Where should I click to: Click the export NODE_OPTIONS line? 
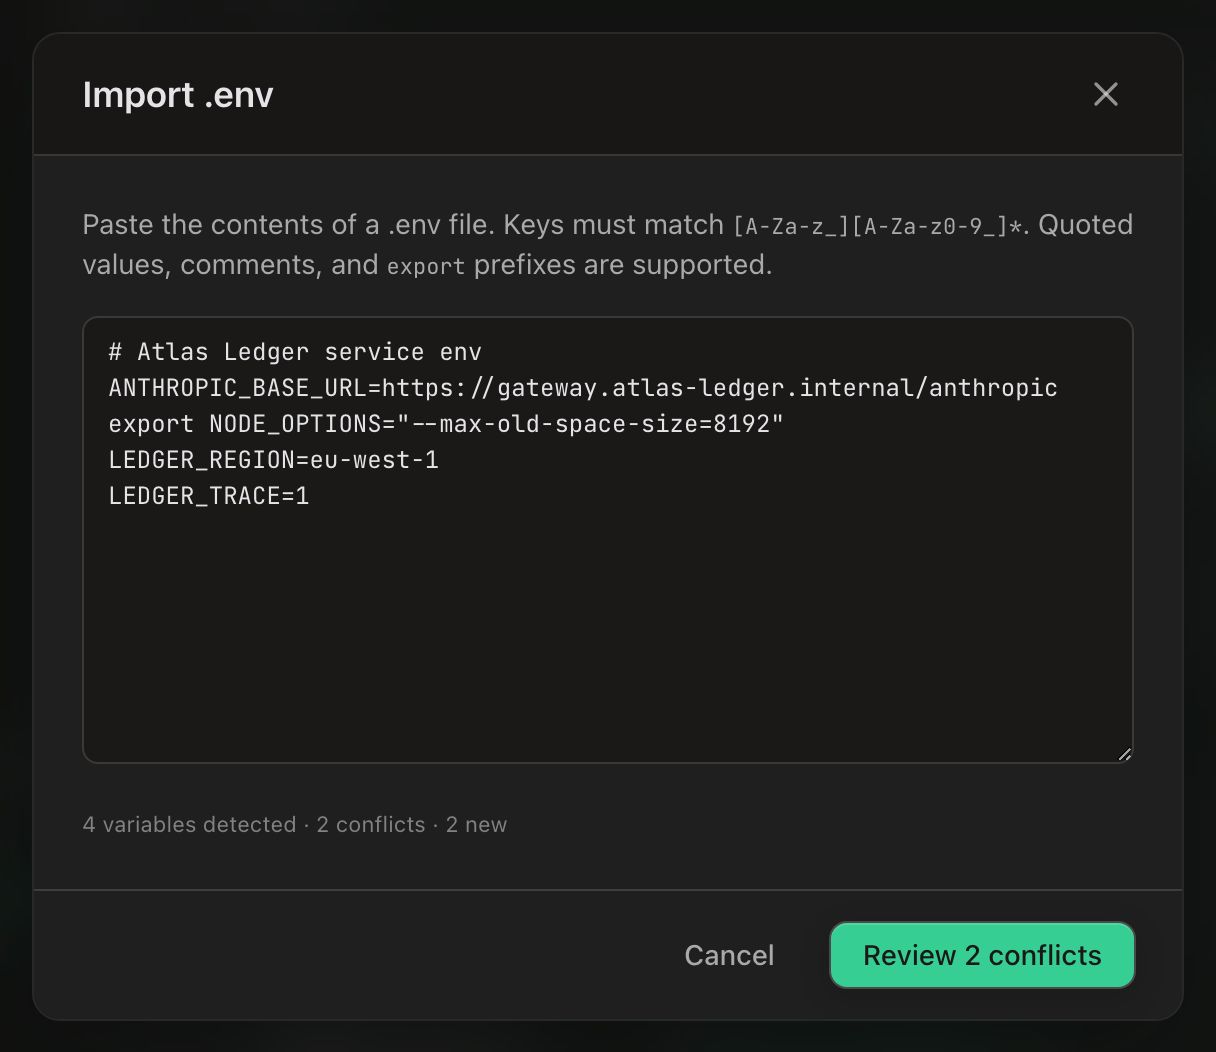pos(446,424)
